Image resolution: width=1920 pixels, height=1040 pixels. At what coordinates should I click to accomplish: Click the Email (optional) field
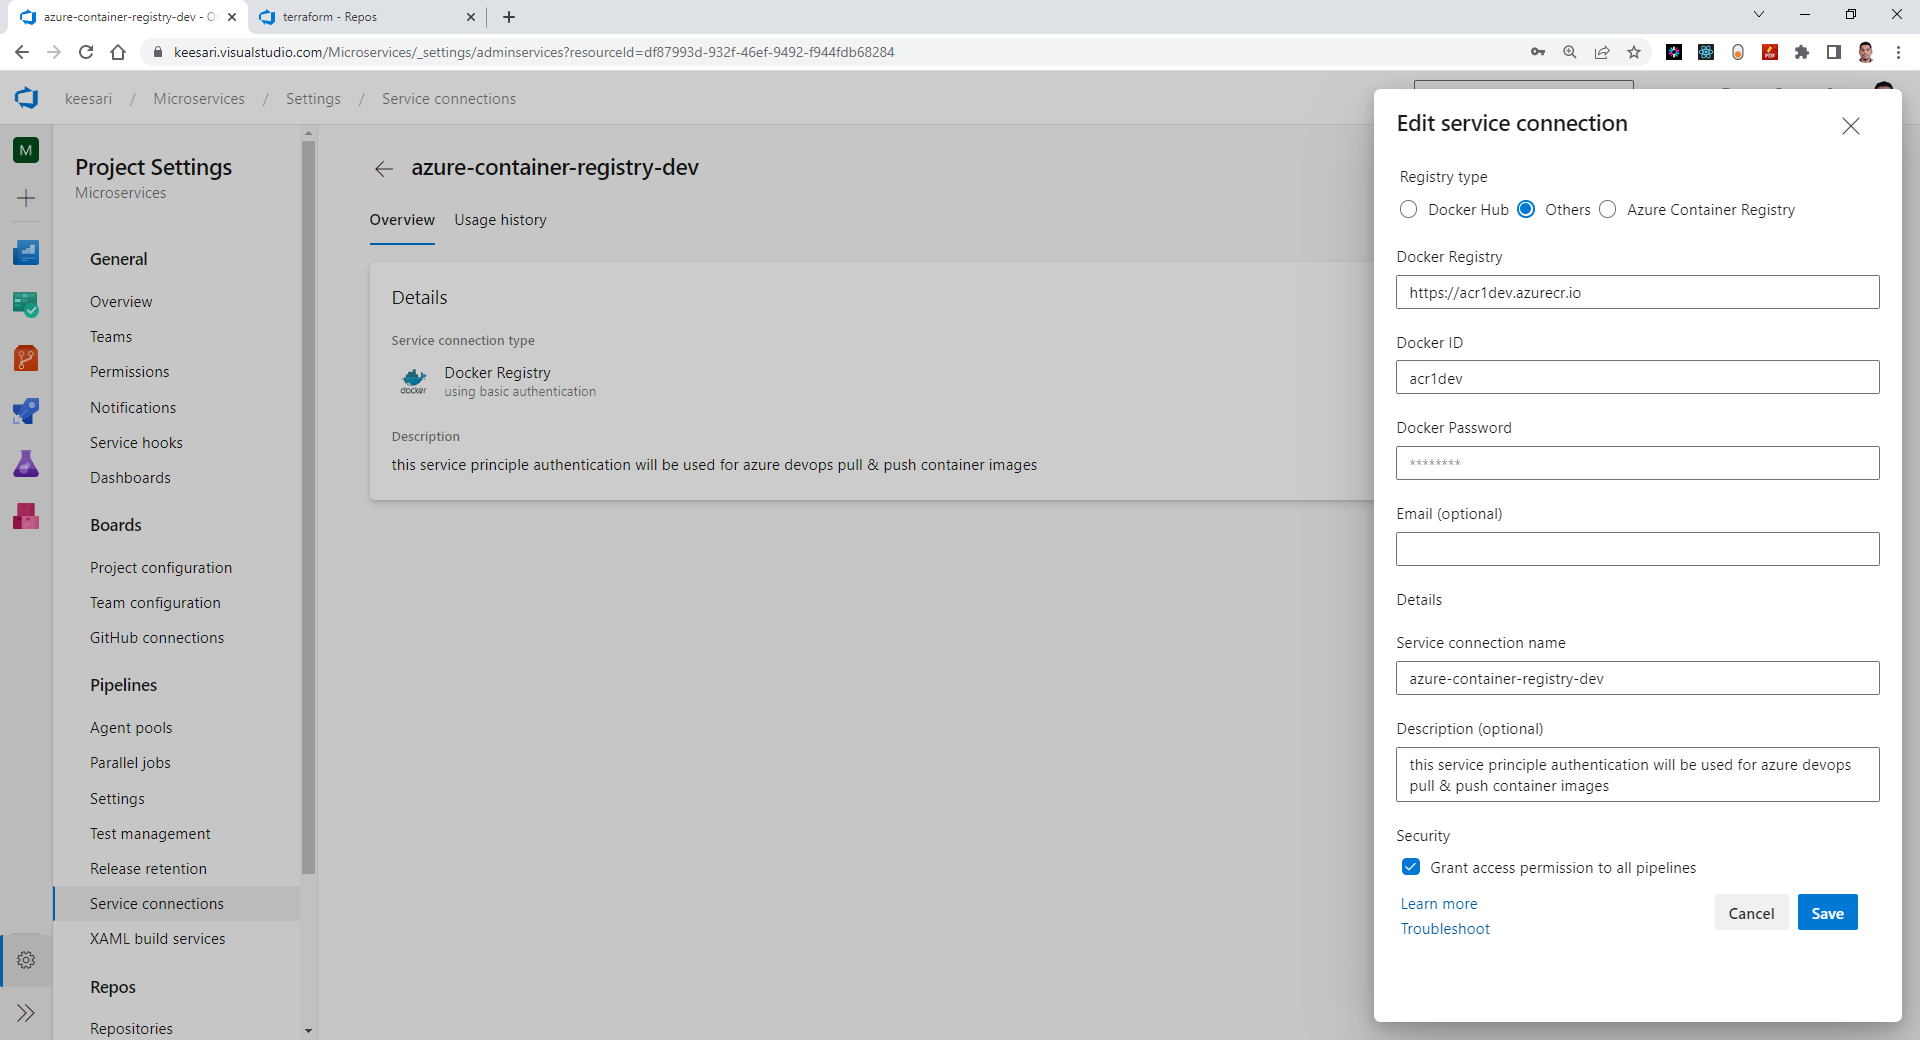tap(1637, 549)
